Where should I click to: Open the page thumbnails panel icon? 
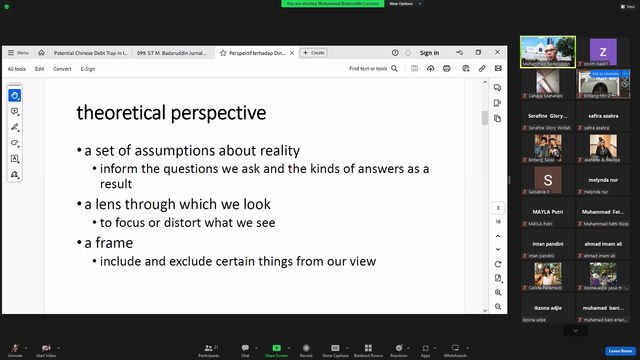[497, 119]
